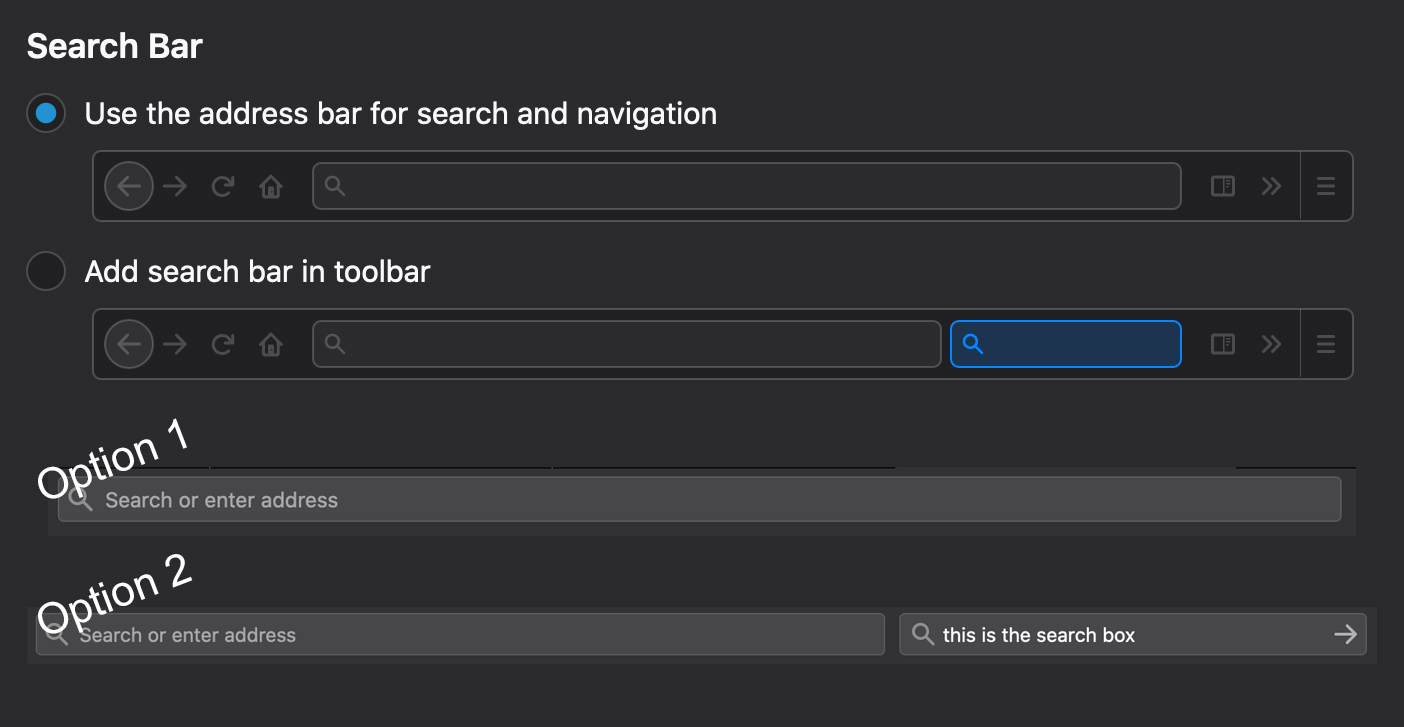
Task: Open hamburger menu in the address-bar-only toolbar preview
Action: (x=1326, y=186)
